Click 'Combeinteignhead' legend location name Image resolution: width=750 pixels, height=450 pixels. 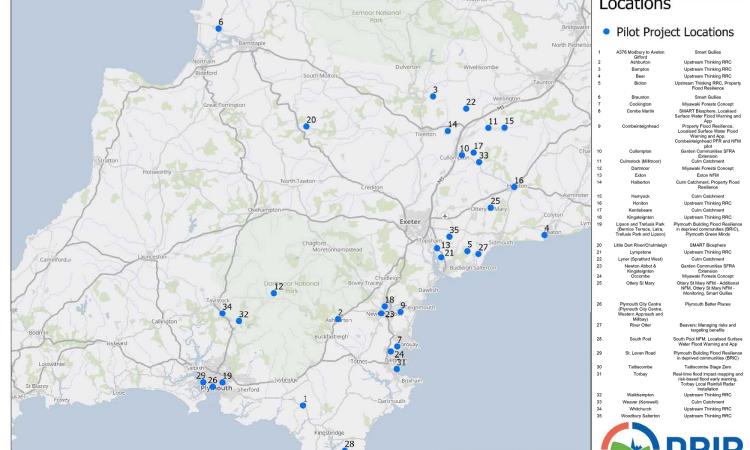point(640,126)
